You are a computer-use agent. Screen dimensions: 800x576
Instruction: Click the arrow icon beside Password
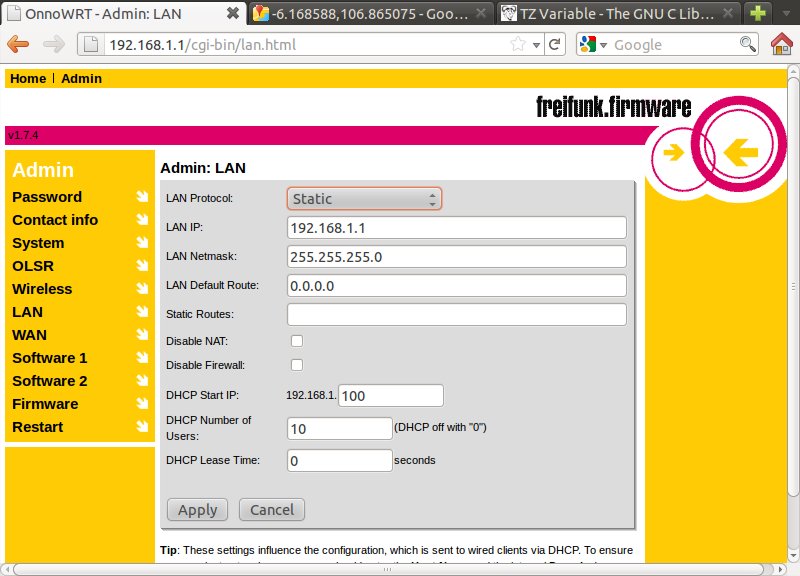(x=142, y=197)
